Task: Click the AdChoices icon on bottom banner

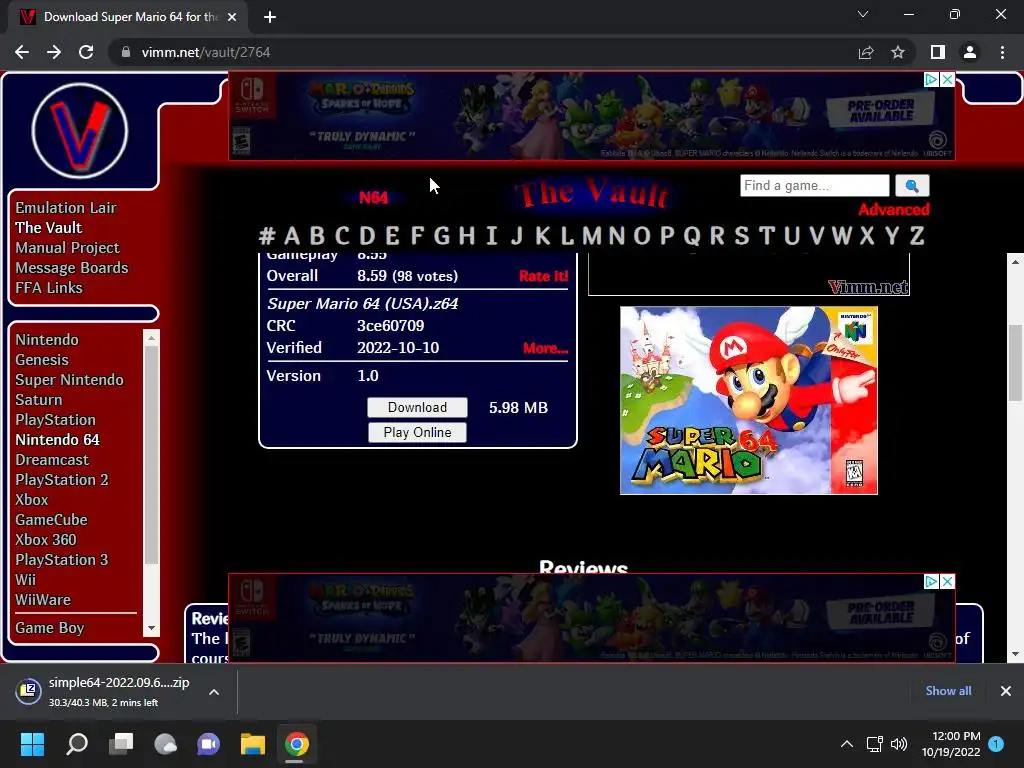Action: (x=931, y=581)
